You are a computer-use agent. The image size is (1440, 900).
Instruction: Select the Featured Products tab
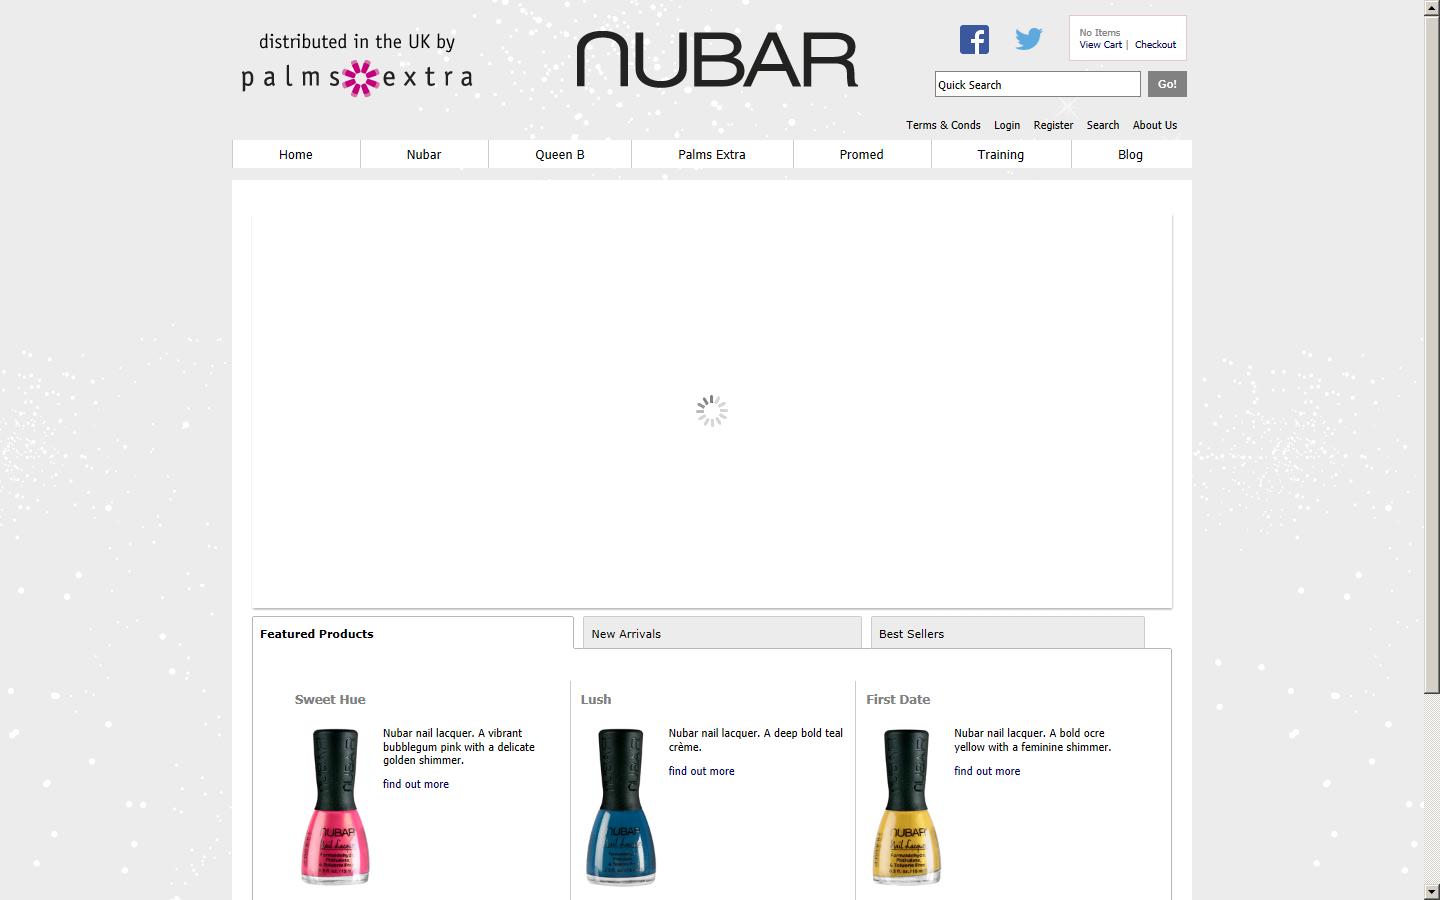coord(412,633)
